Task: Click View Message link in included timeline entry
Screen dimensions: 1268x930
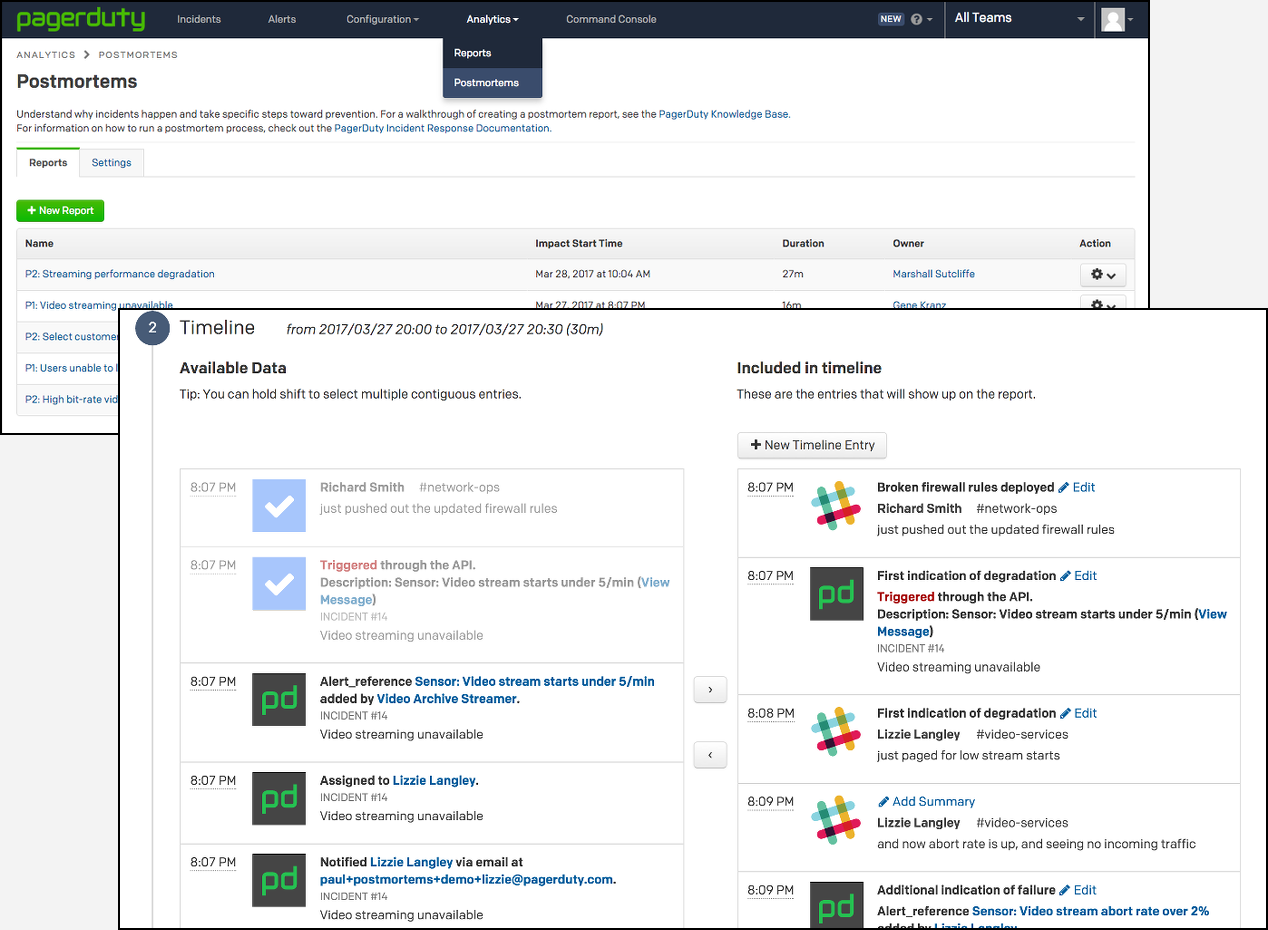Action: click(1052, 623)
